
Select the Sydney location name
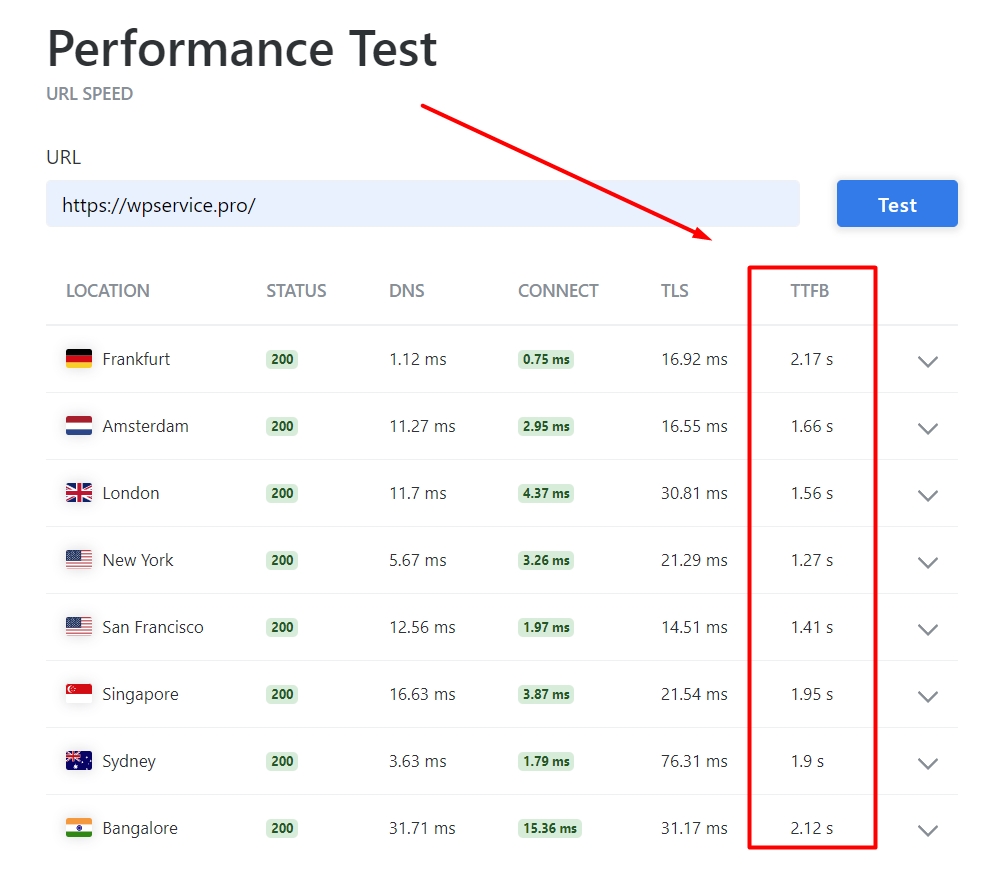(129, 761)
